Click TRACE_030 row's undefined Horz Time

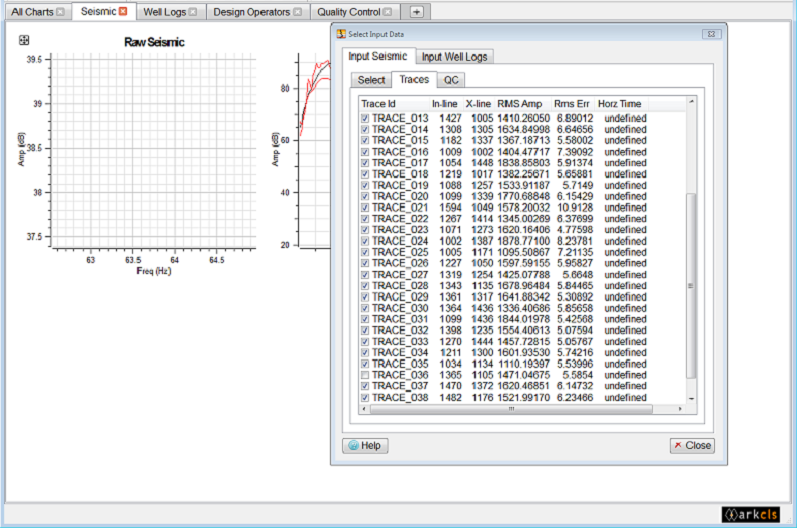click(x=625, y=308)
